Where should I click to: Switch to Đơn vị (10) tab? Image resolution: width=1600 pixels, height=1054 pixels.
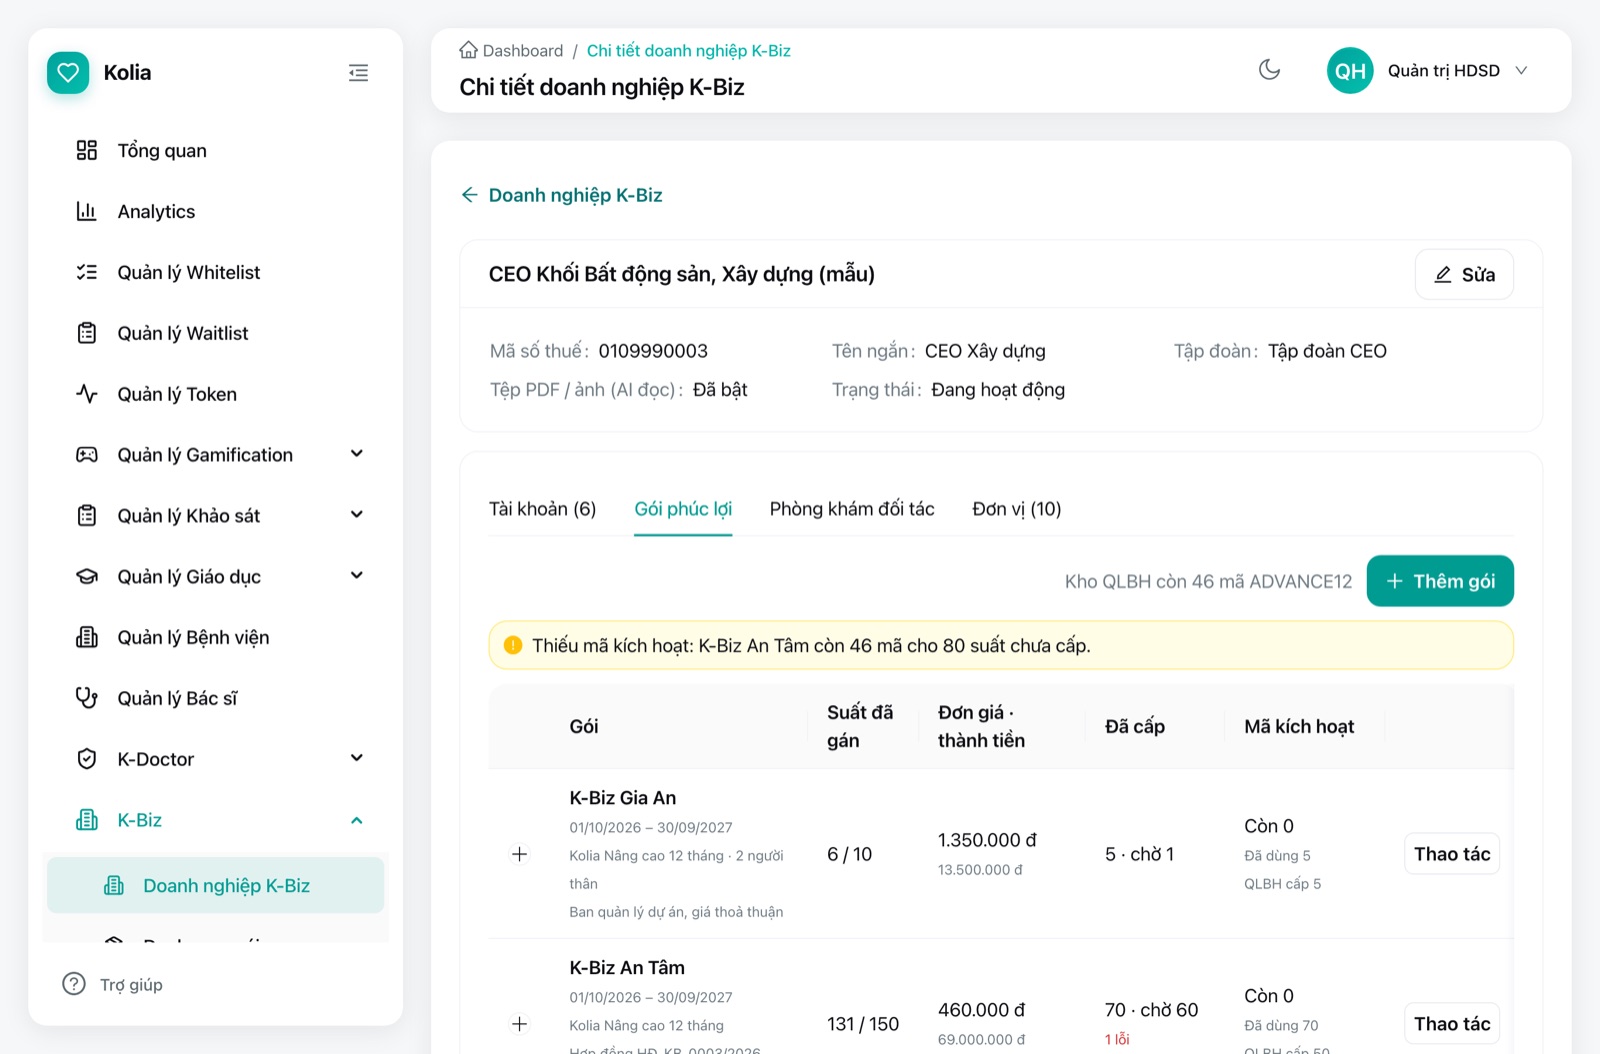[x=1017, y=509]
